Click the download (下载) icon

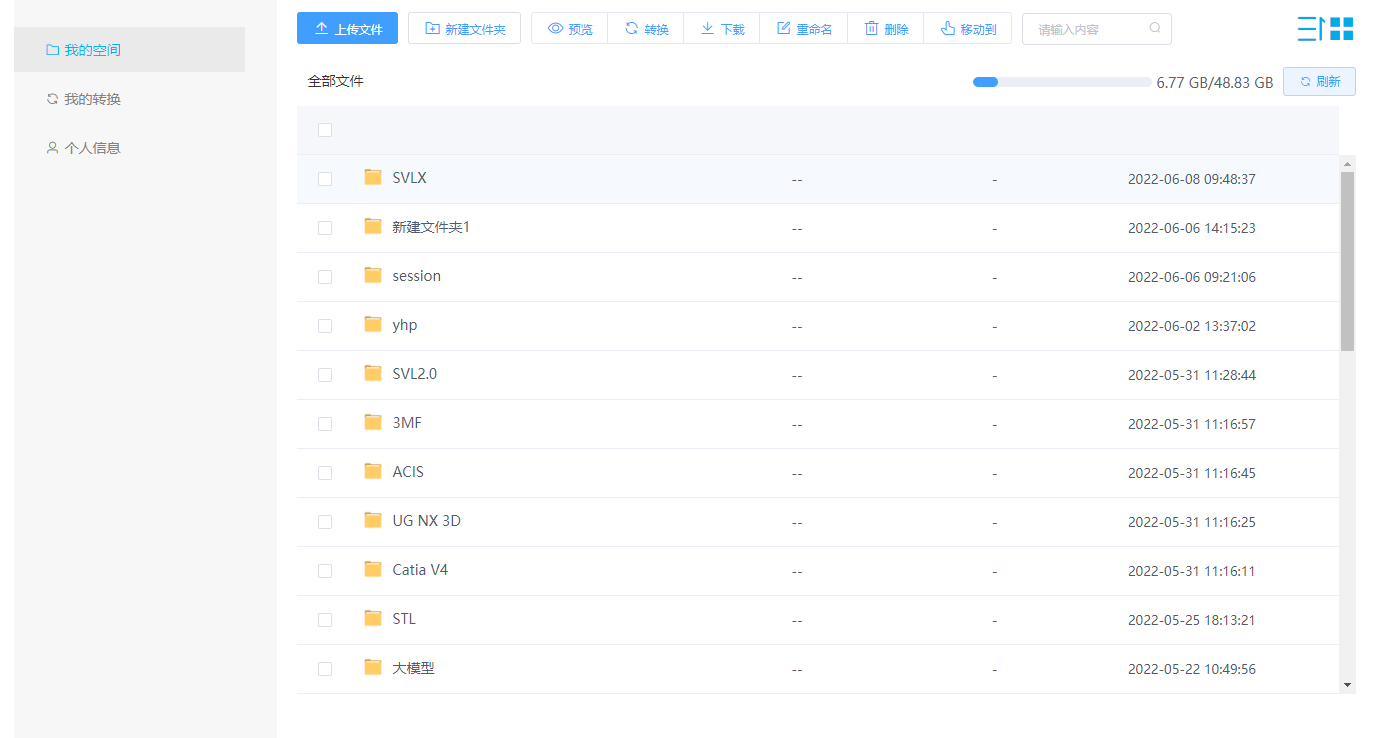707,29
